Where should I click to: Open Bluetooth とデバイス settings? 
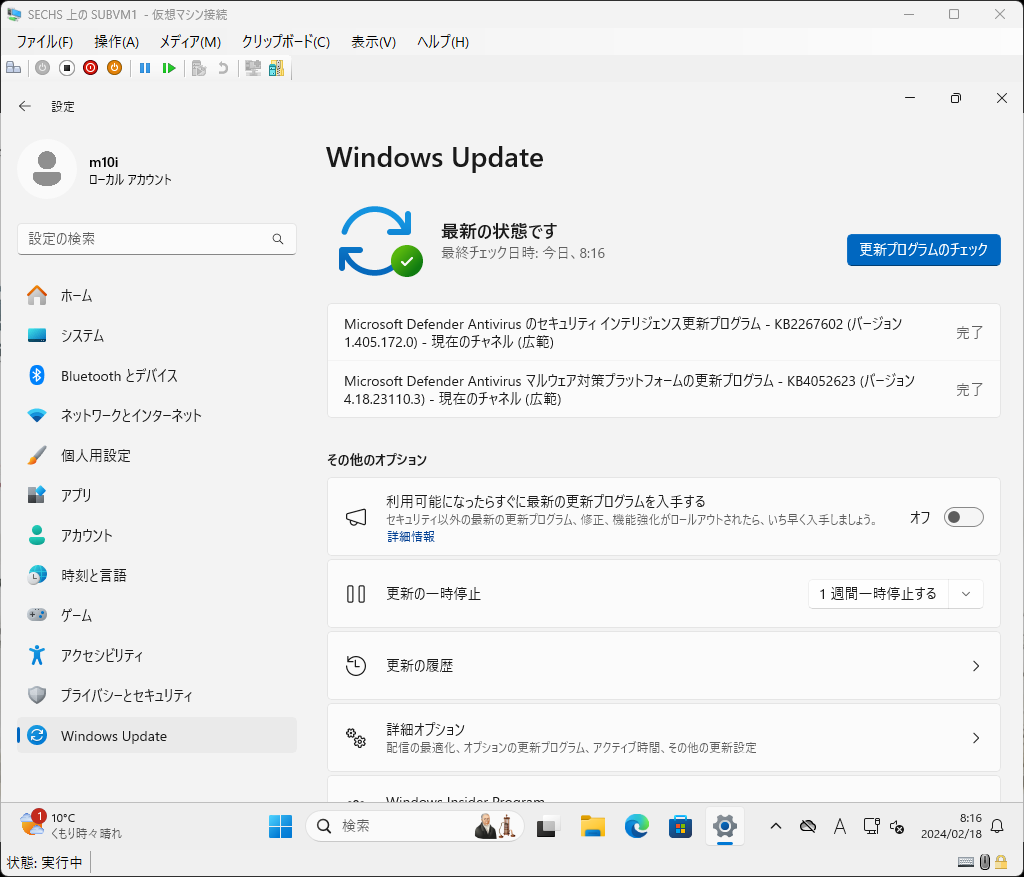coord(157,375)
